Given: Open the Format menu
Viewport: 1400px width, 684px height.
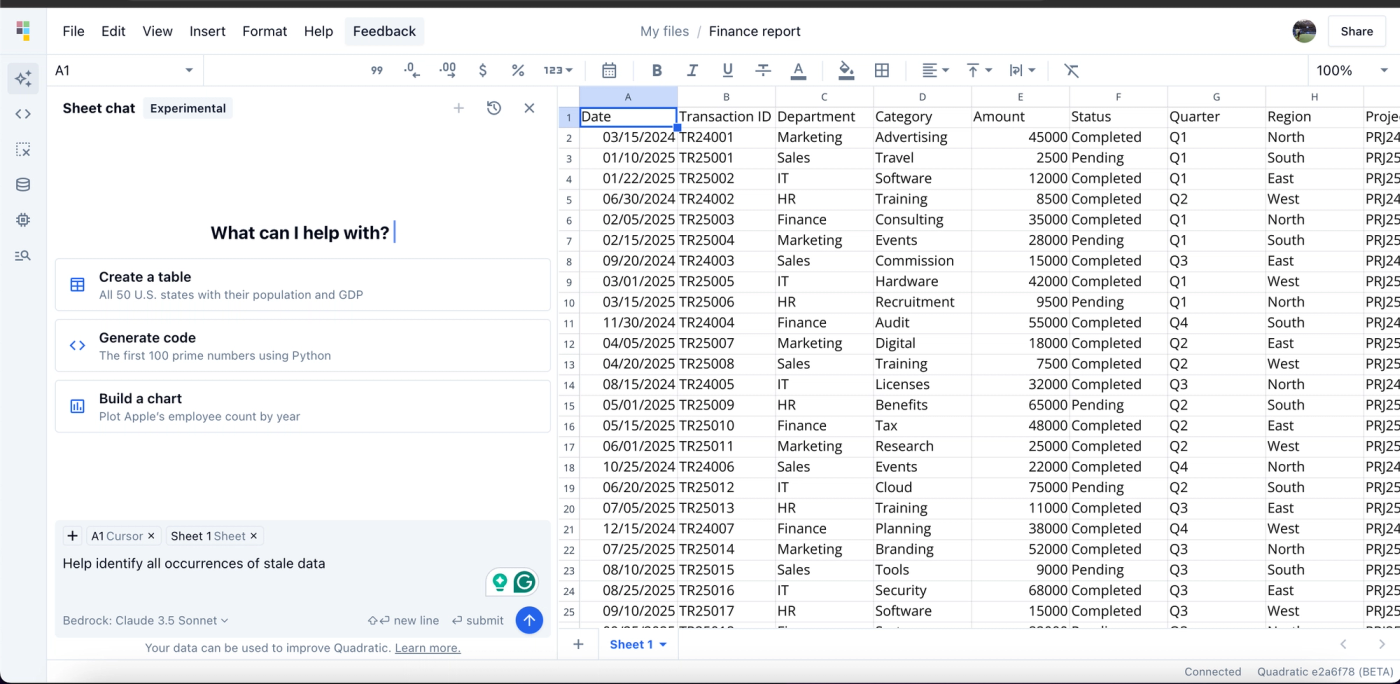Looking at the screenshot, I should pos(264,31).
